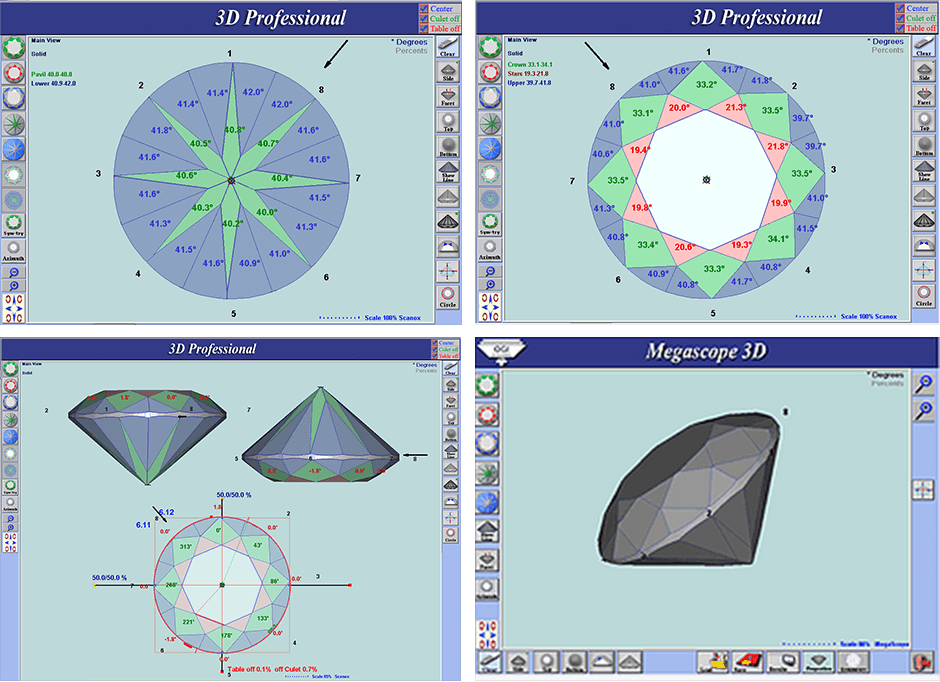Click the 21.8° star facet

tap(778, 146)
